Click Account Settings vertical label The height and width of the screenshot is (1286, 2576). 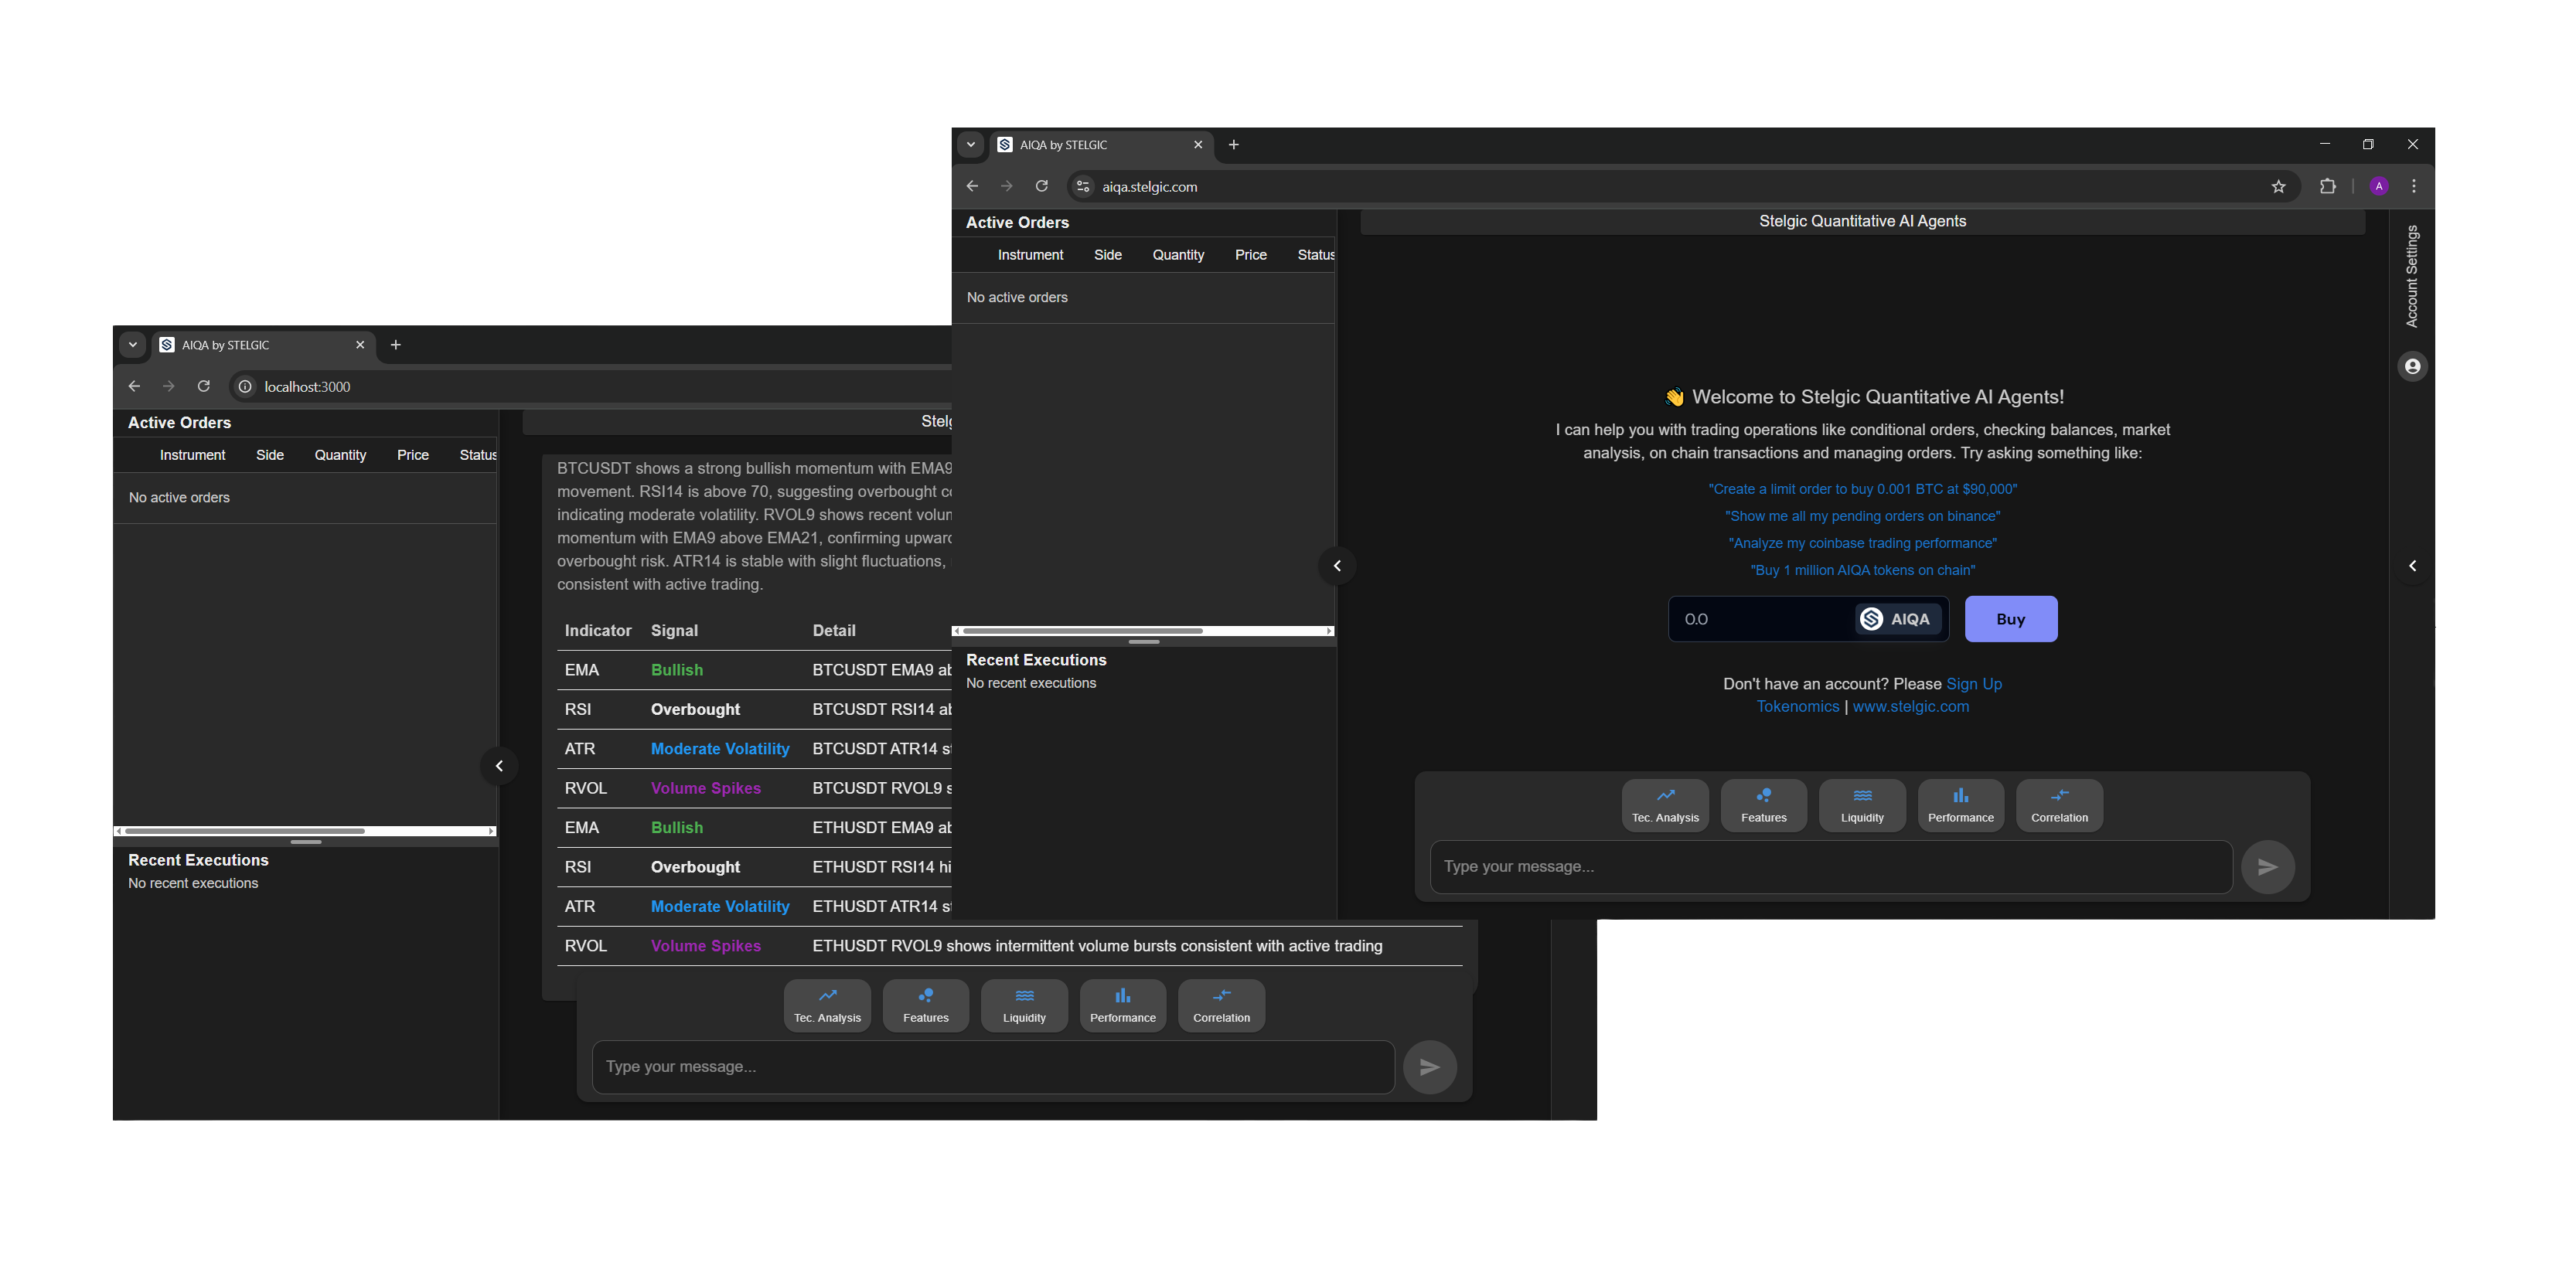pyautogui.click(x=2411, y=276)
